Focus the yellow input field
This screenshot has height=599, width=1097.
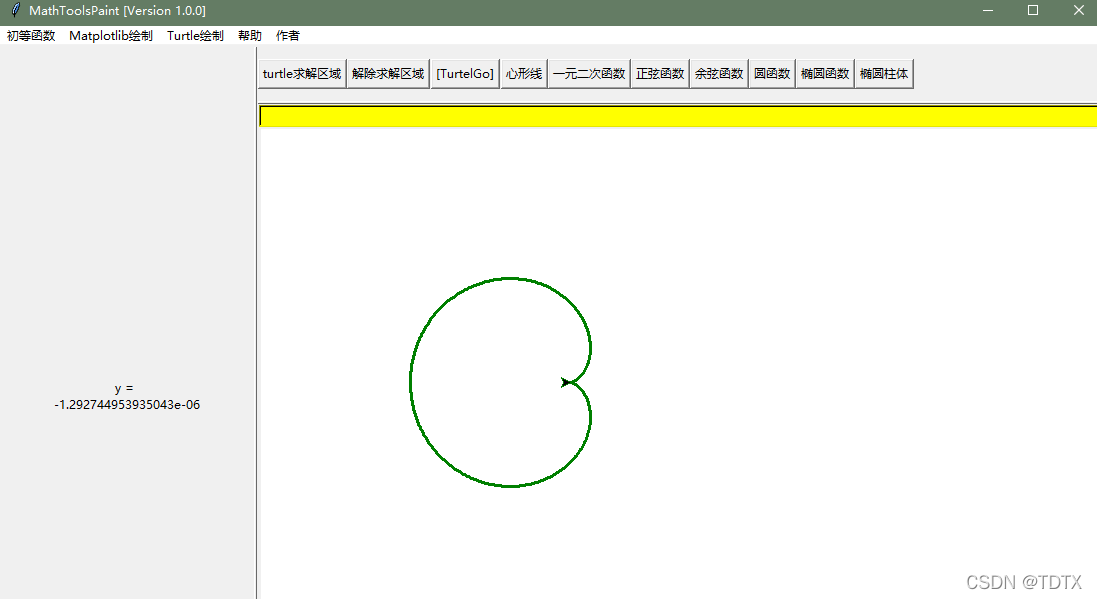coord(678,116)
